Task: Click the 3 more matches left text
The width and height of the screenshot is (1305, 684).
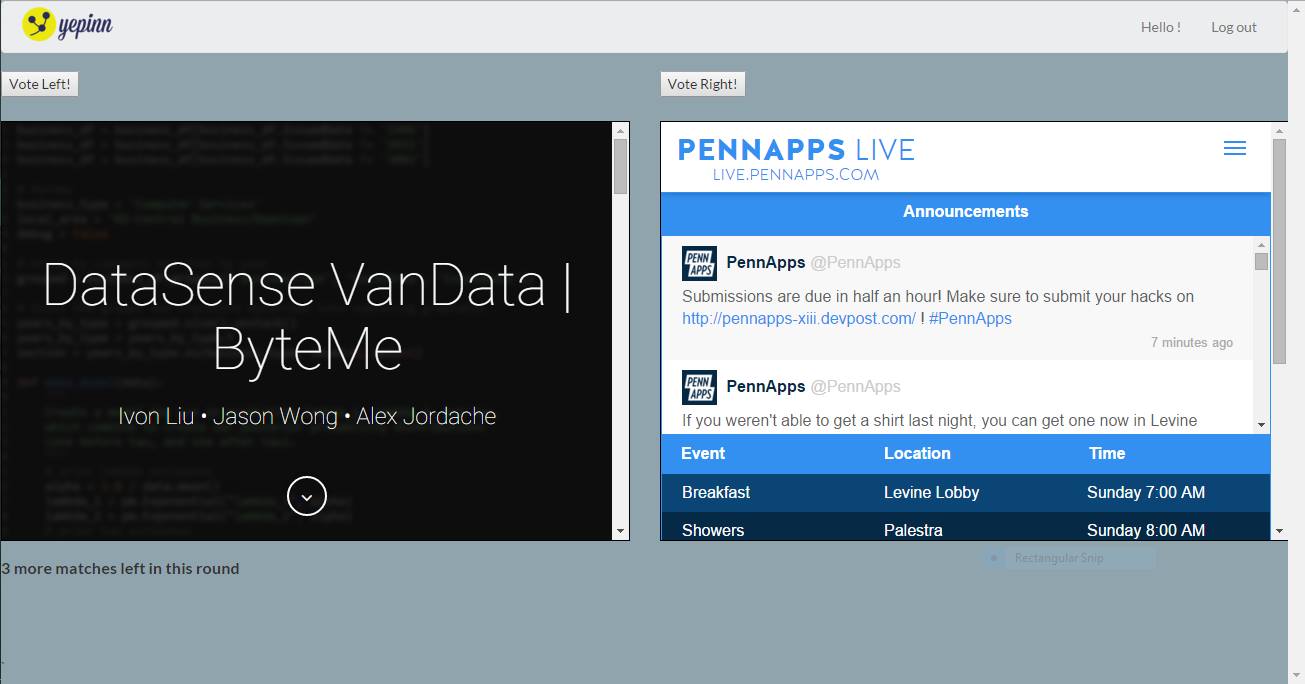Action: [x=120, y=568]
